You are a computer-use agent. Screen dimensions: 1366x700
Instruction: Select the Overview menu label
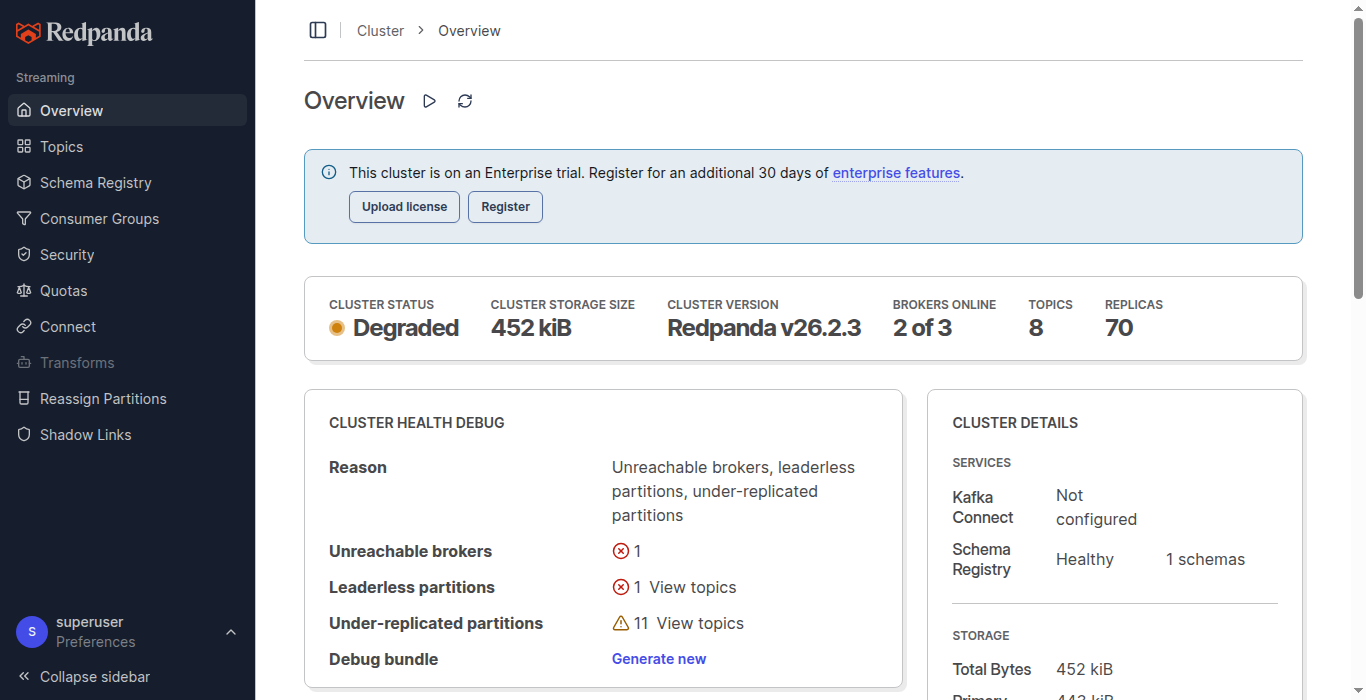point(71,111)
